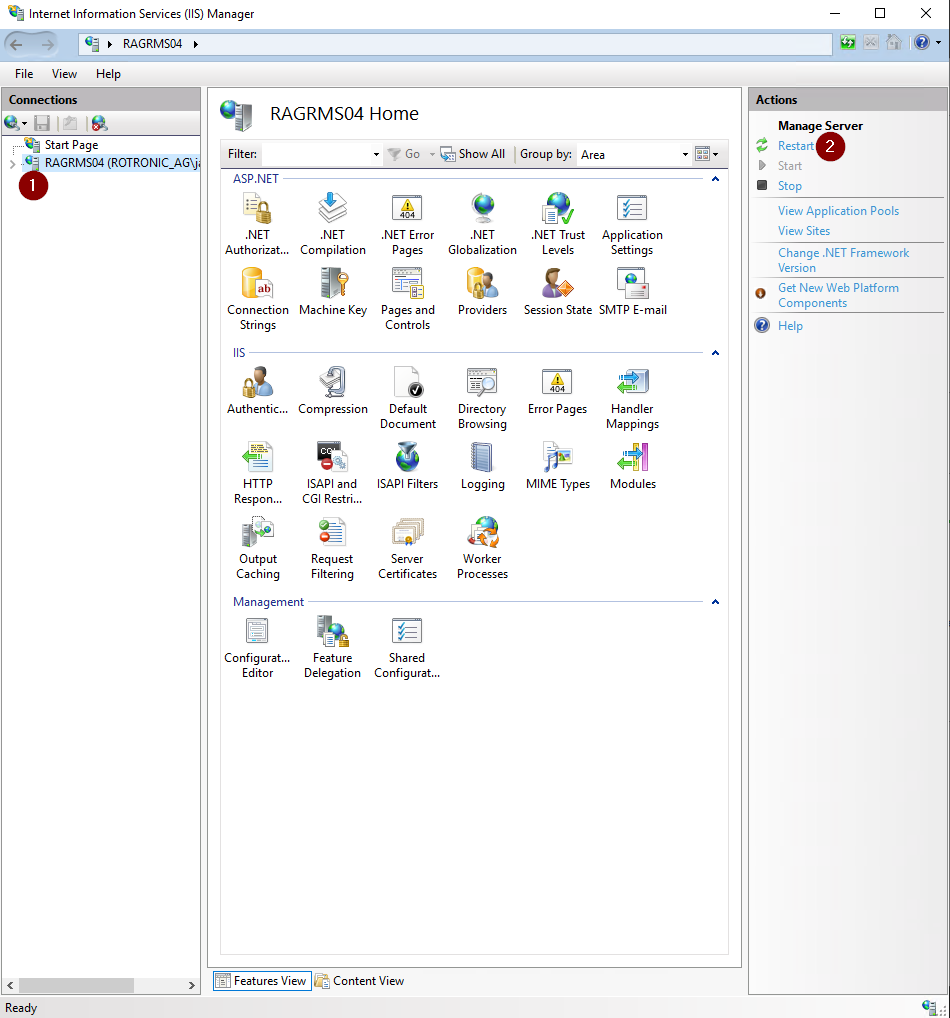950x1018 pixels.
Task: Click View Application Pools link
Action: pyautogui.click(x=838, y=211)
